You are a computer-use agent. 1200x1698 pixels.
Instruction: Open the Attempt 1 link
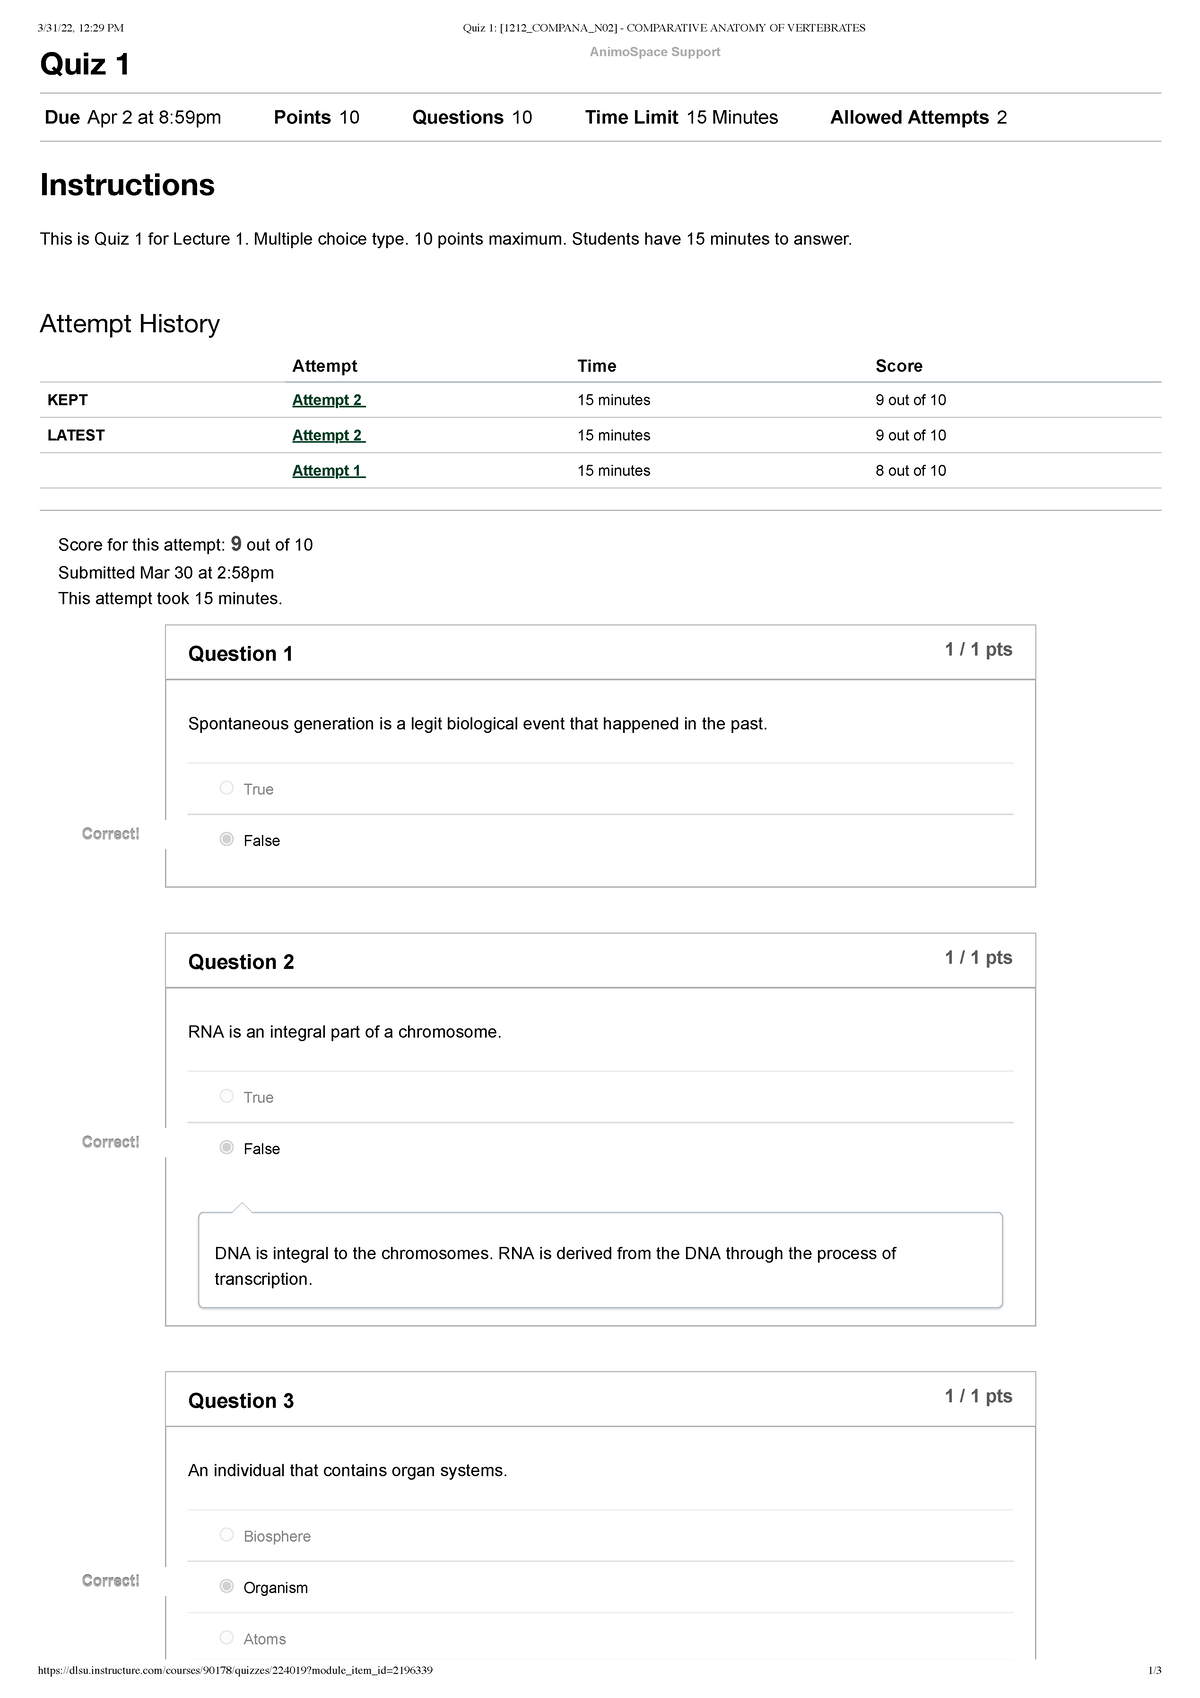click(328, 471)
